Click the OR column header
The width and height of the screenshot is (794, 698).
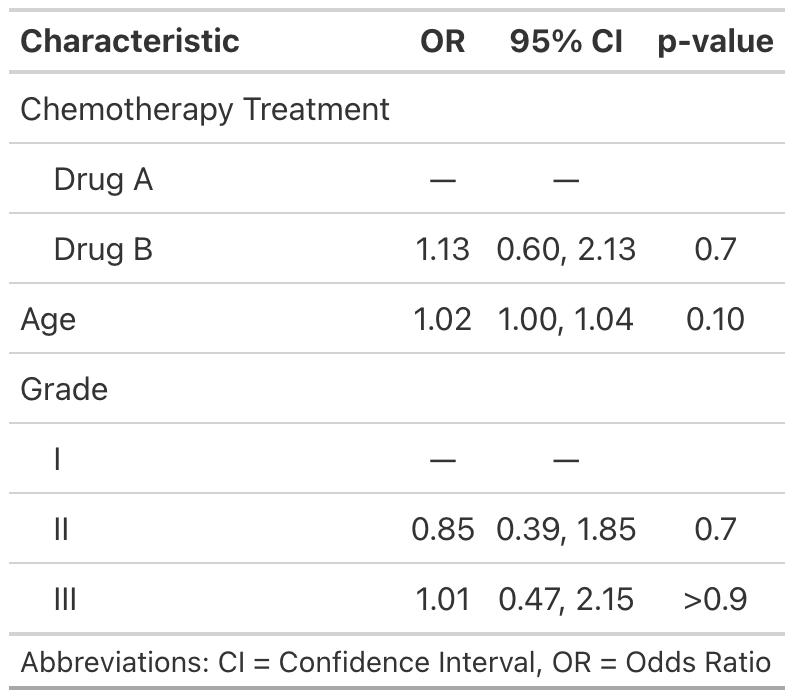pos(442,41)
